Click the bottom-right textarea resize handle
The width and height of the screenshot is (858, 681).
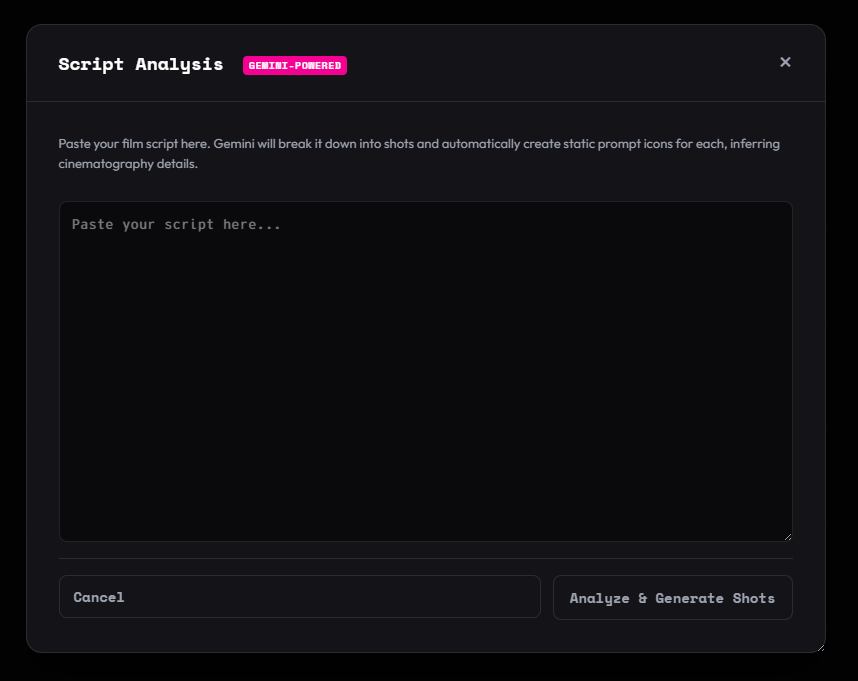pos(787,536)
